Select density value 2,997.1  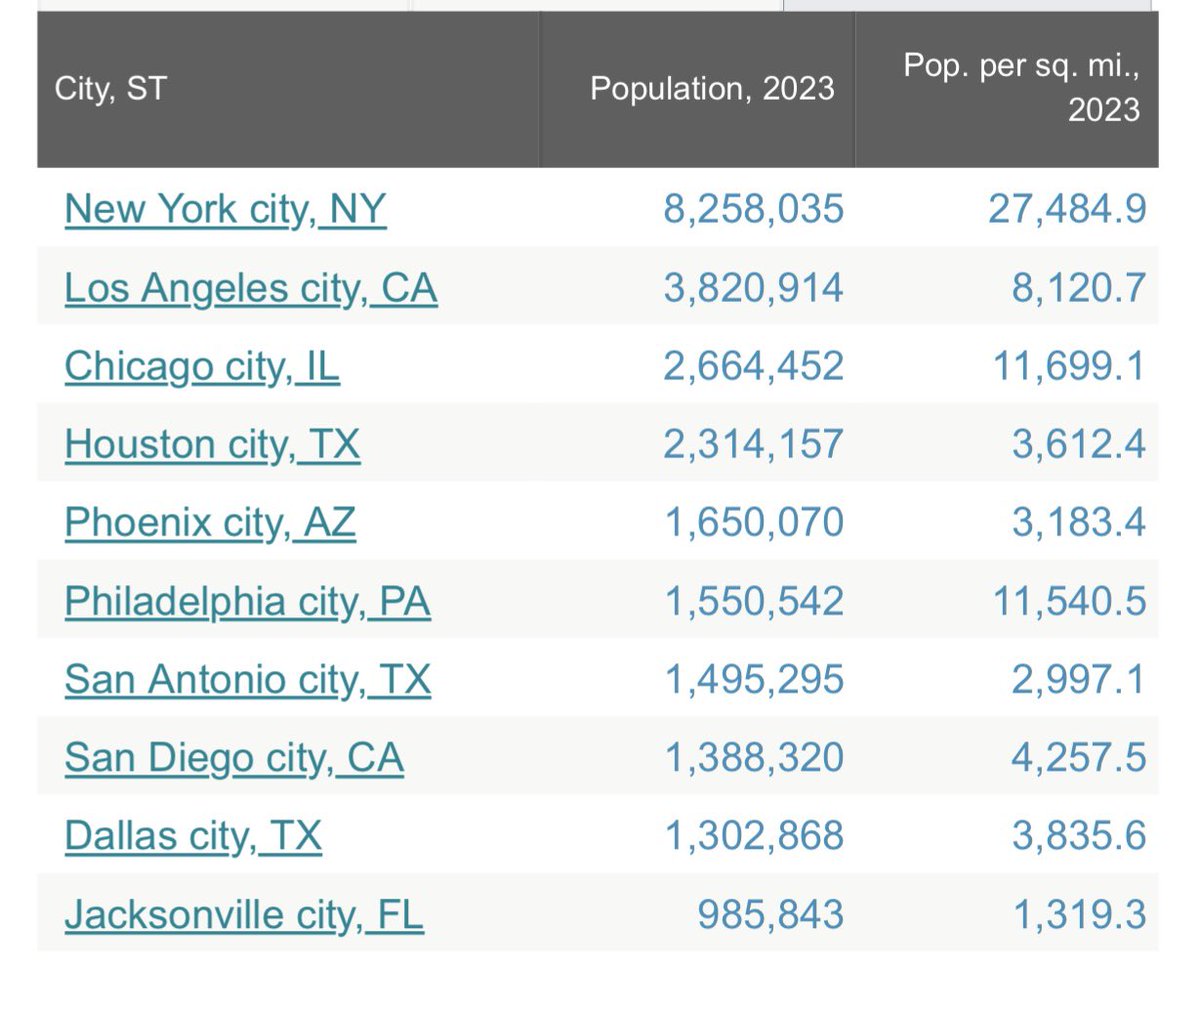click(x=1079, y=680)
